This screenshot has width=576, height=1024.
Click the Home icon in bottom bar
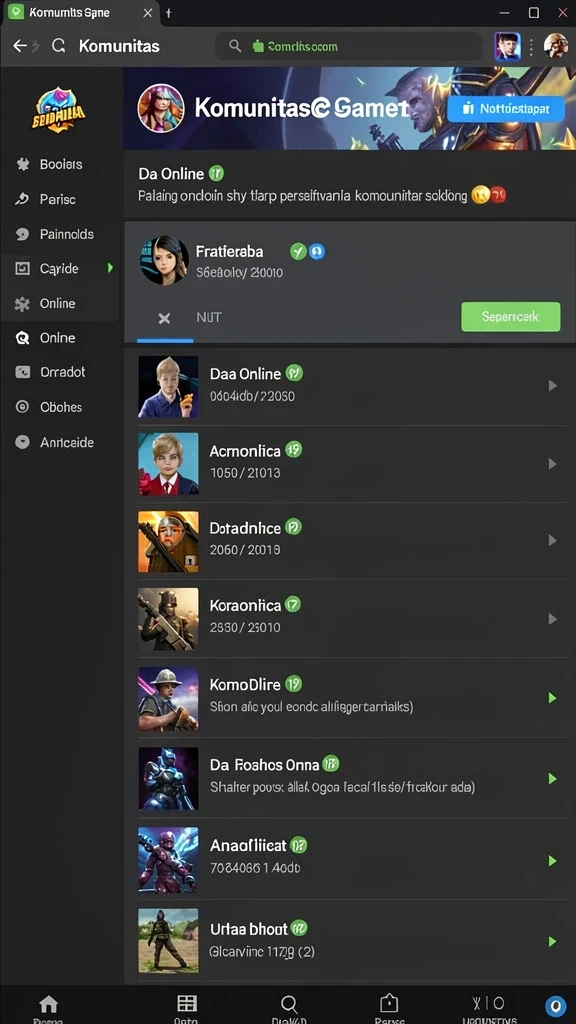click(48, 1004)
